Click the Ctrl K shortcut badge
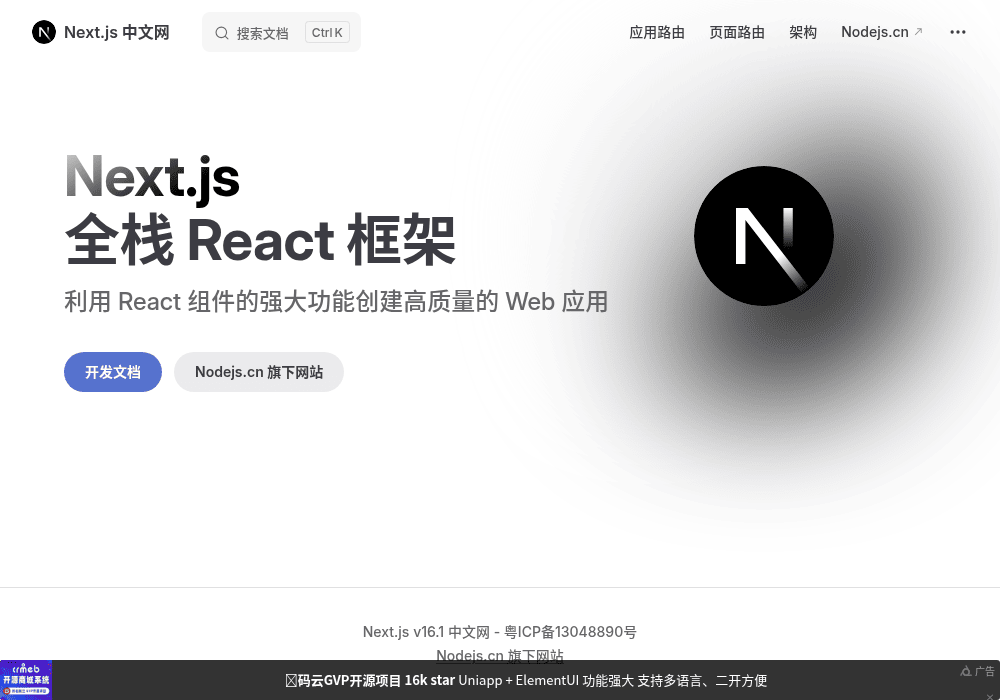This screenshot has width=1000, height=700. click(x=327, y=33)
